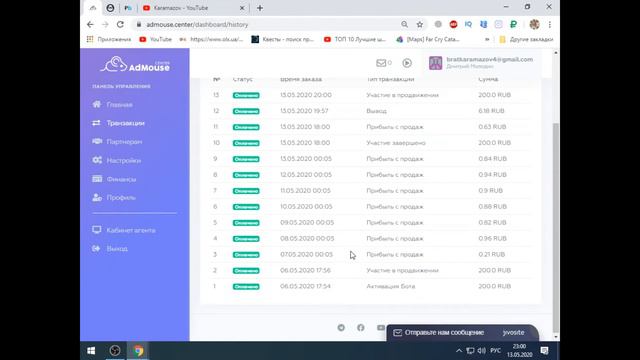Click the arrows icon beside Транзакции

point(96,123)
